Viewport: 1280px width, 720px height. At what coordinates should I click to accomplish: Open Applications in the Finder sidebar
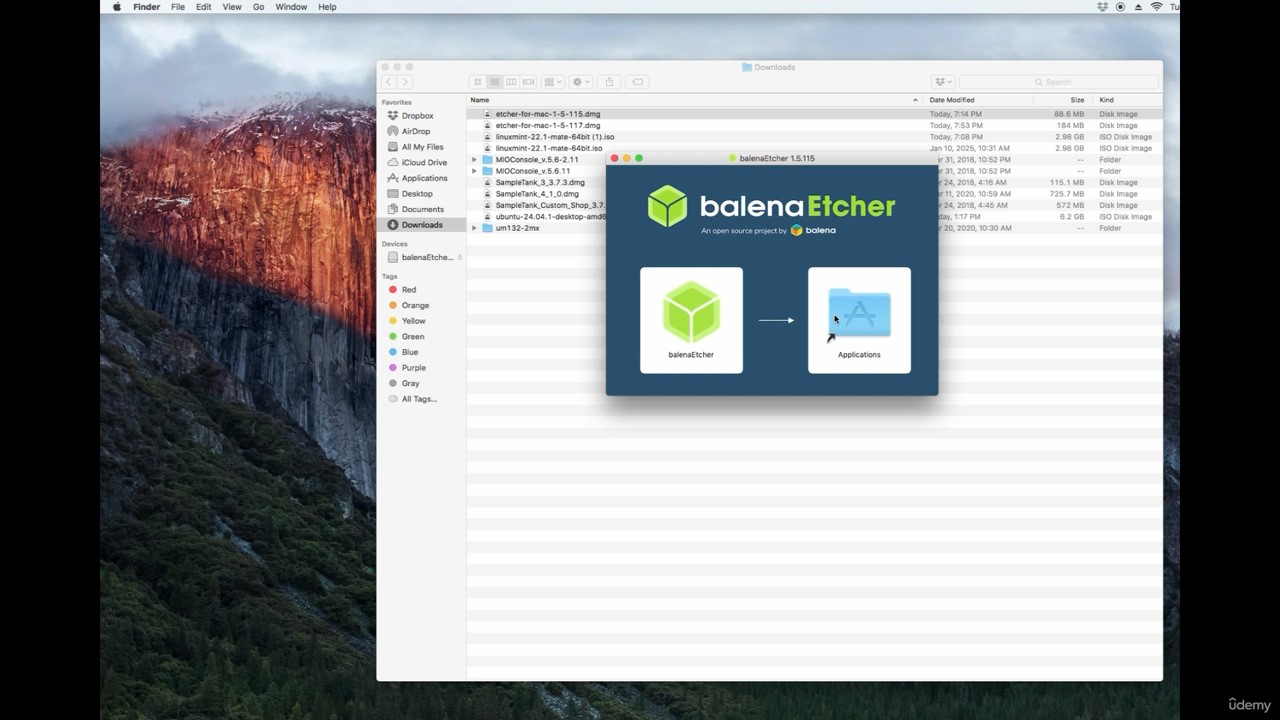424,178
